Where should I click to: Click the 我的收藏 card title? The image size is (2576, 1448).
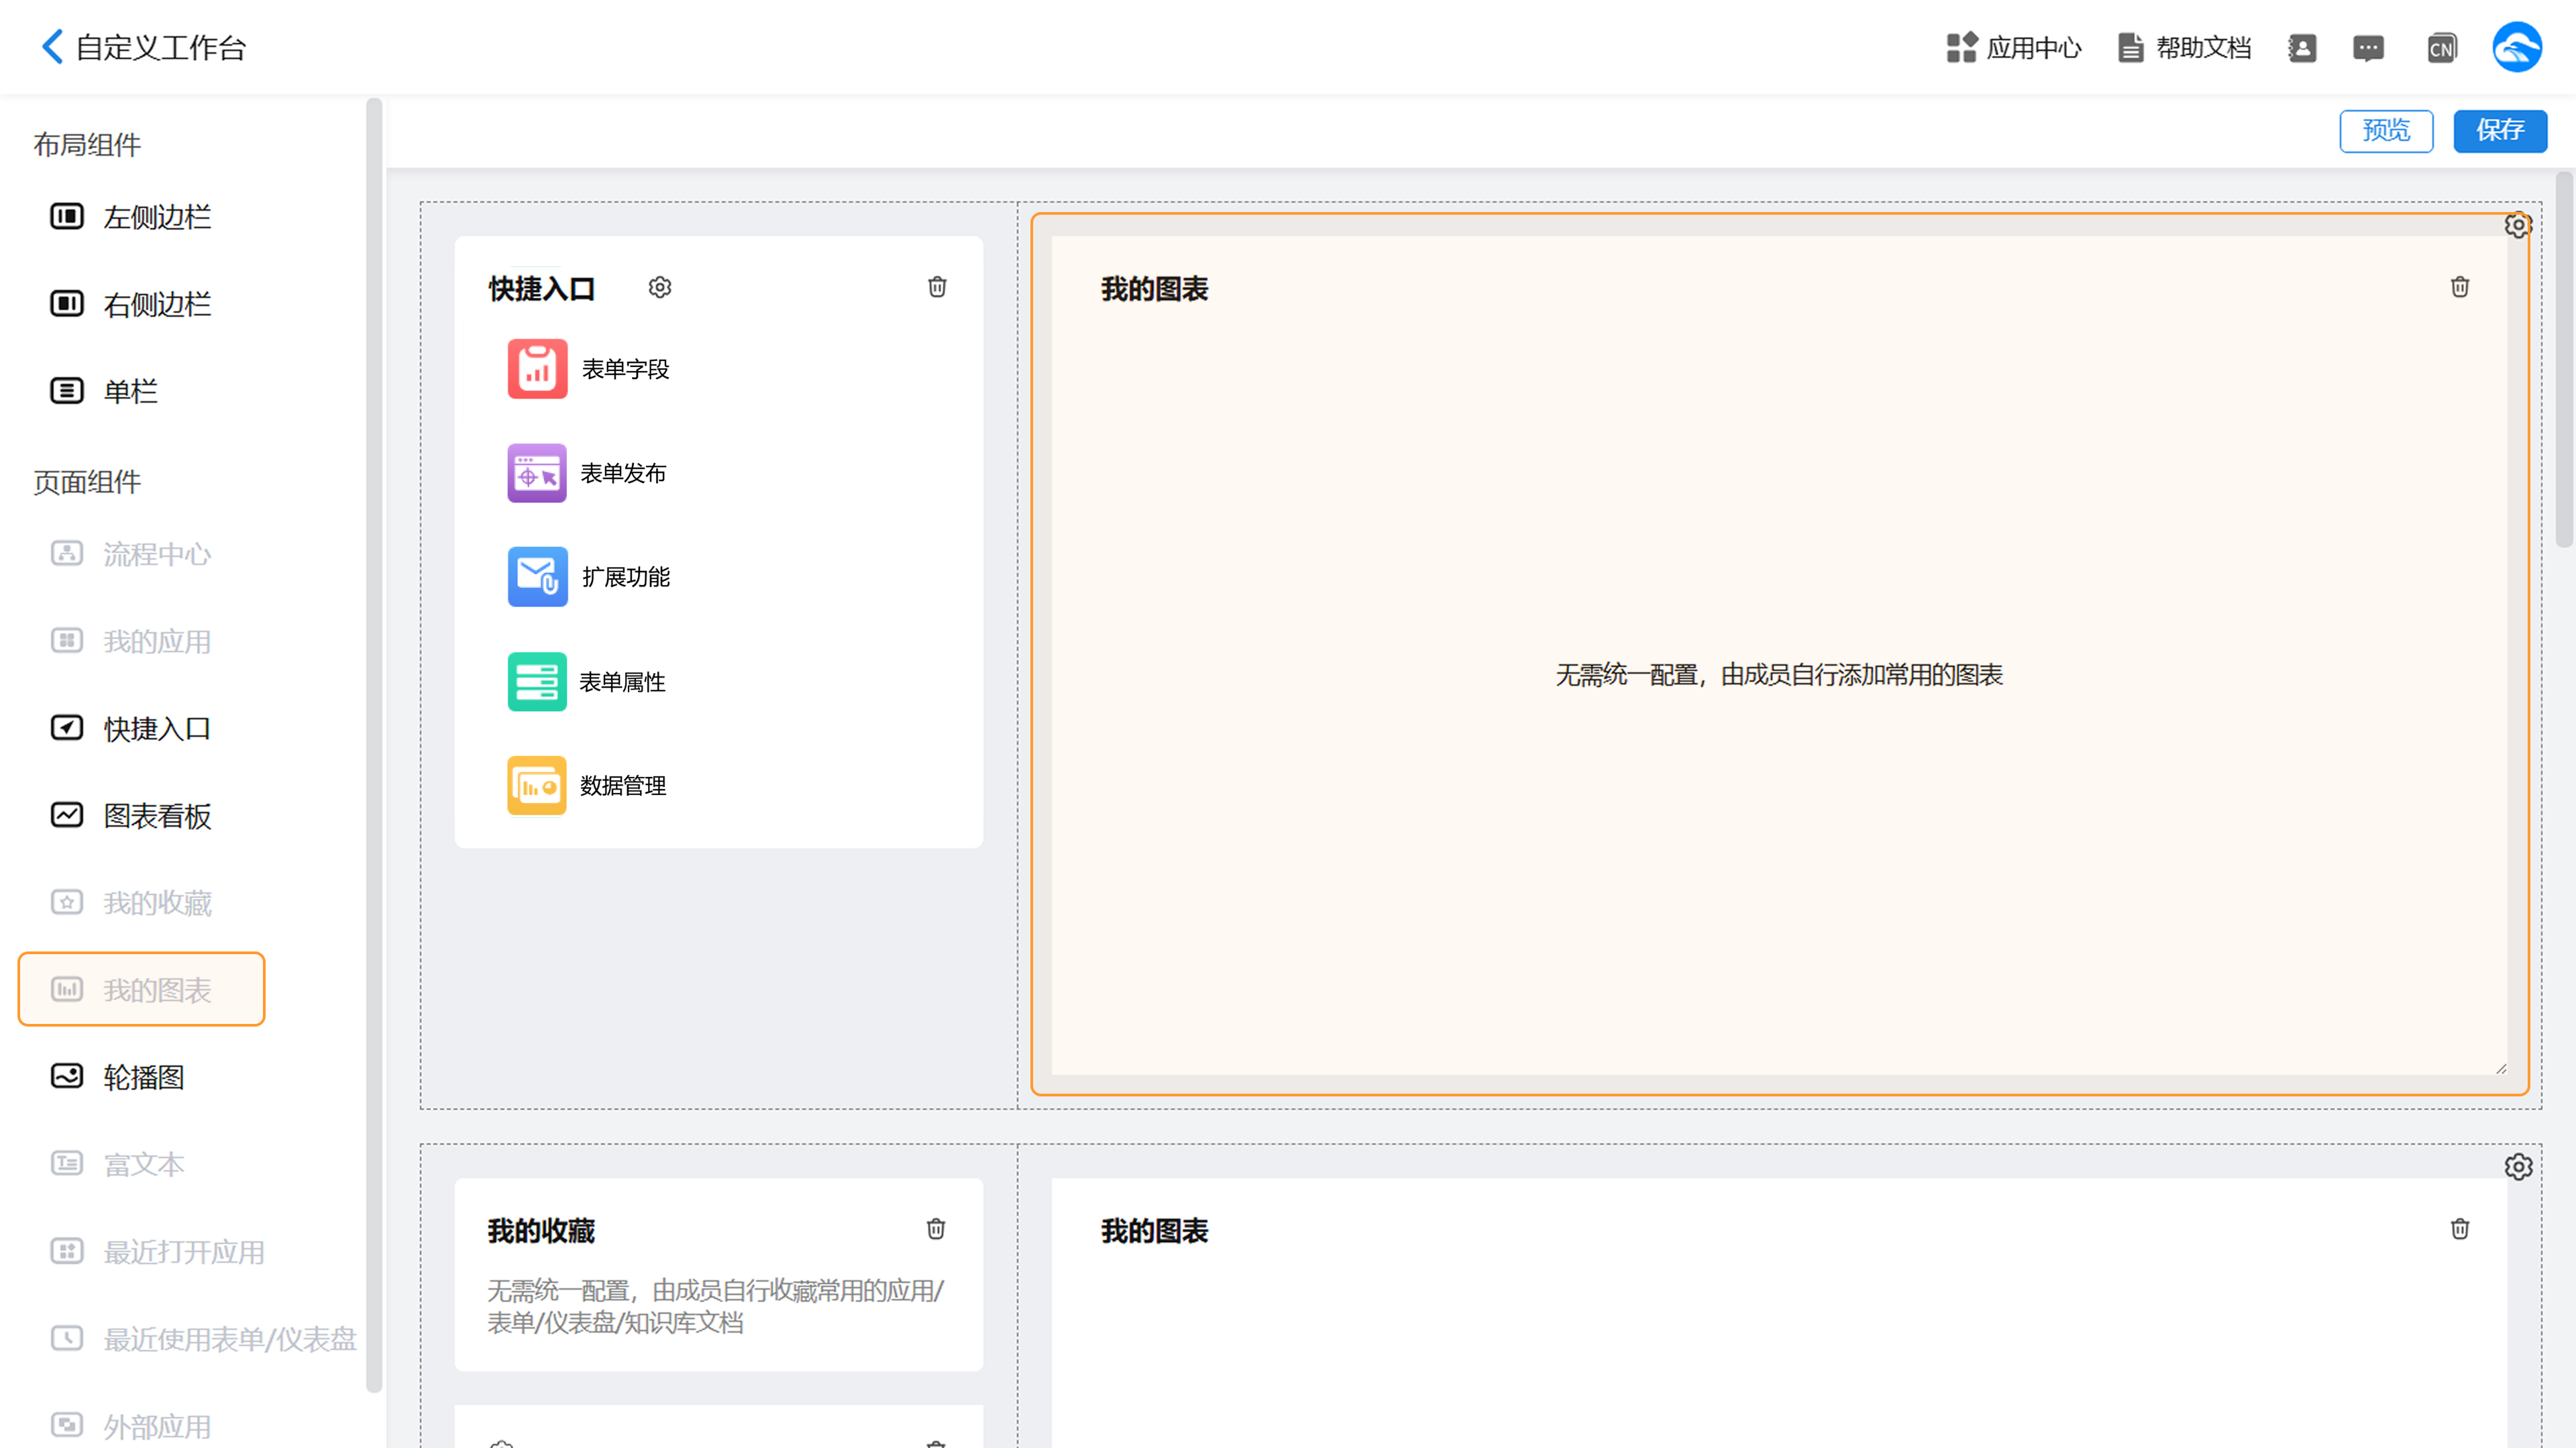pos(541,1231)
